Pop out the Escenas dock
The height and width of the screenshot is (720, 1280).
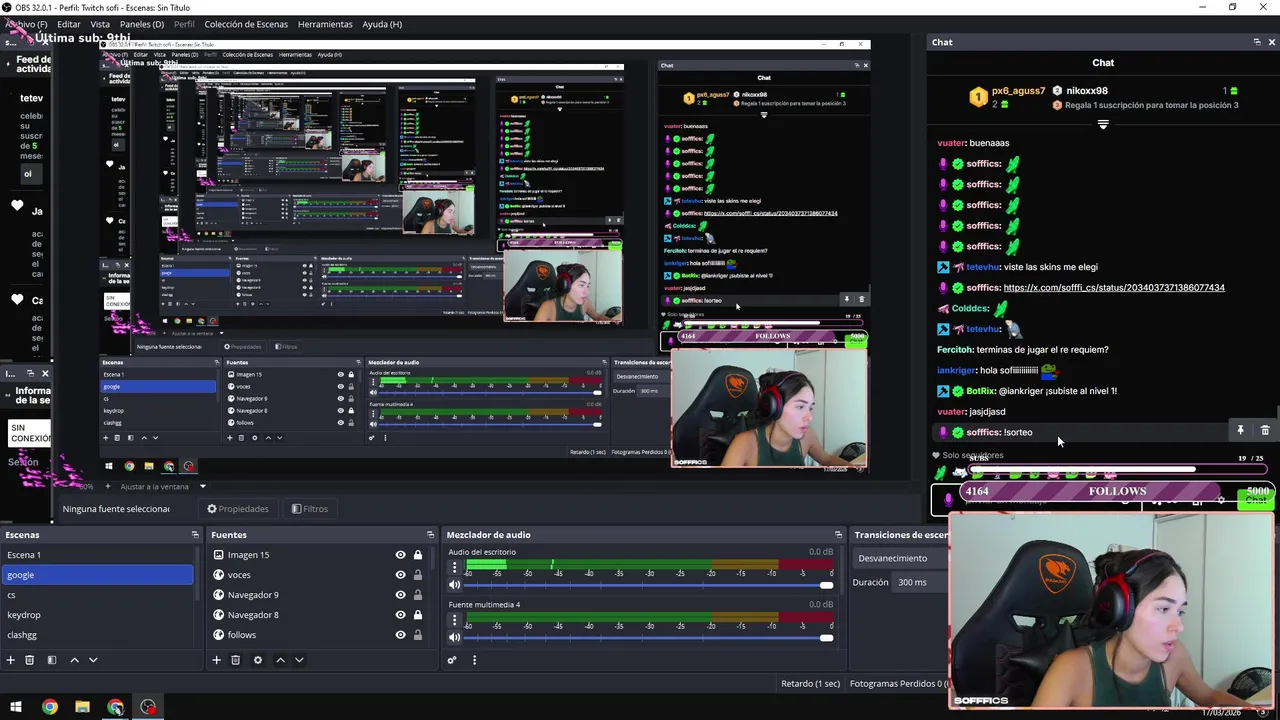click(x=195, y=535)
